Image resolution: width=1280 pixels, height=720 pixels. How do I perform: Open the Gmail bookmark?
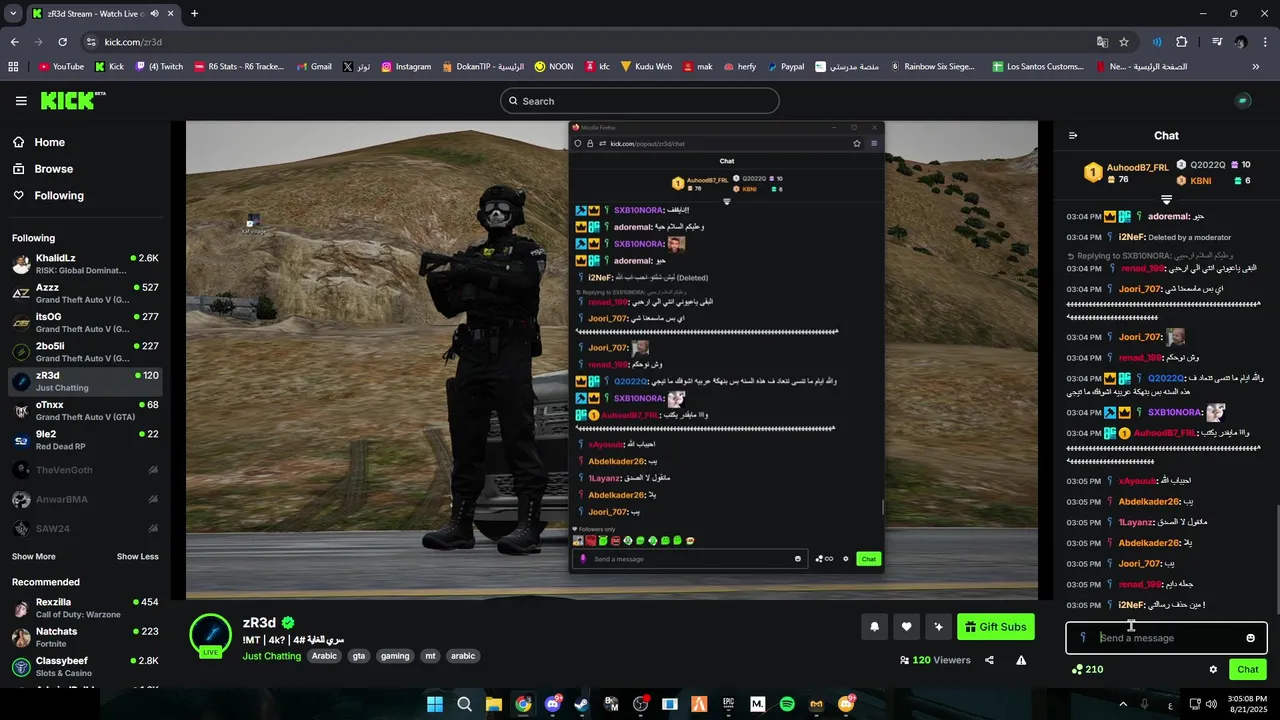click(314, 67)
